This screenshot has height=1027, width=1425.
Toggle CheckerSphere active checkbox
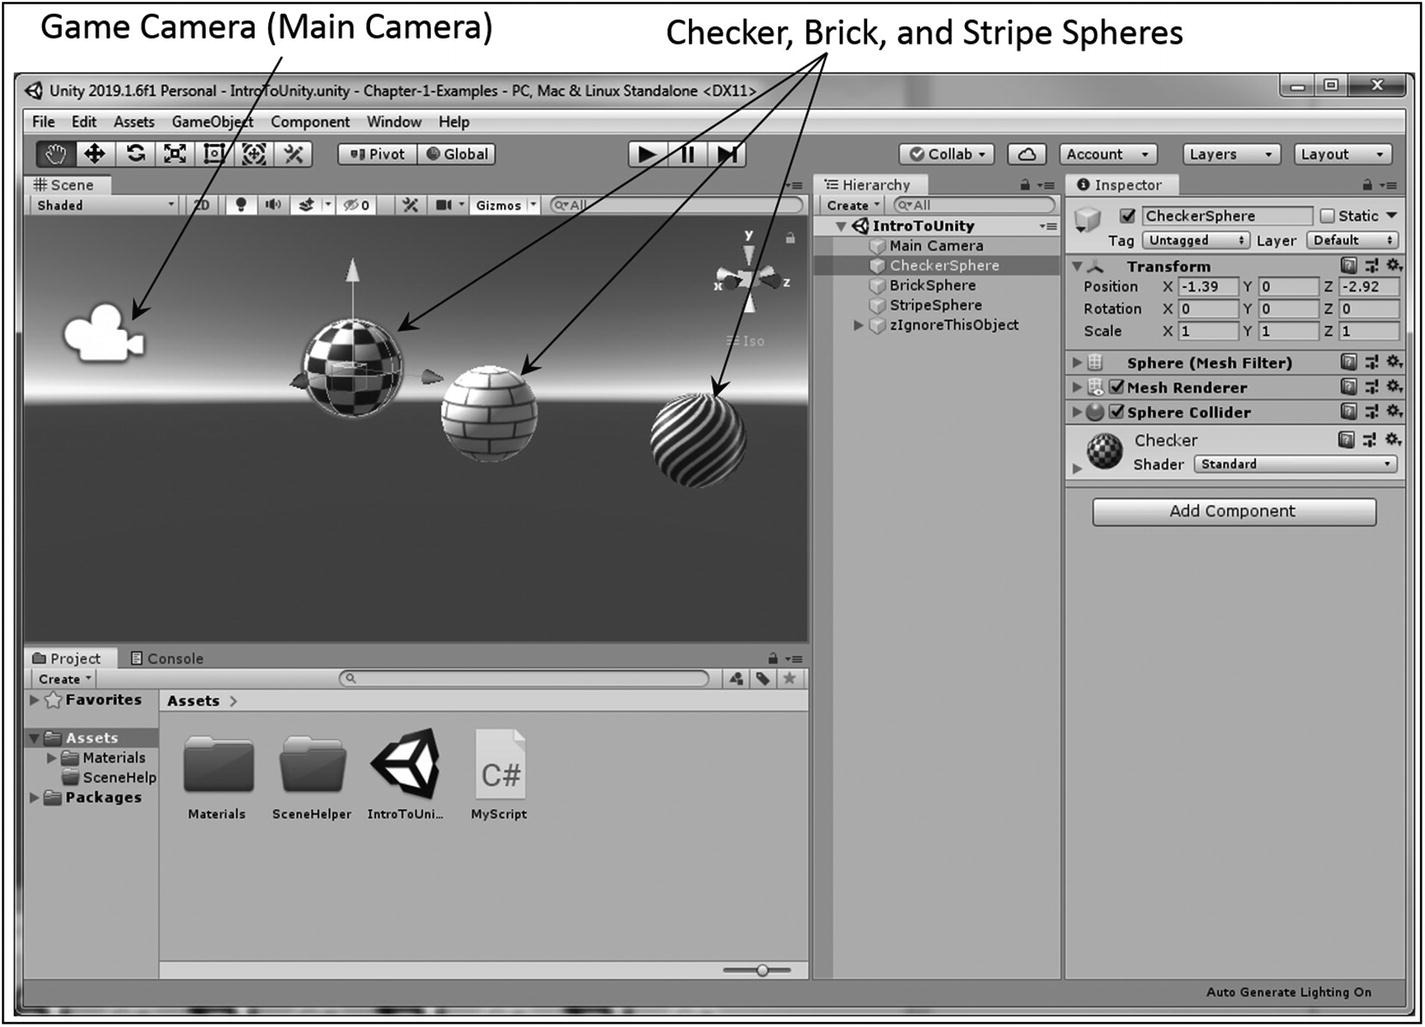(x=1128, y=216)
